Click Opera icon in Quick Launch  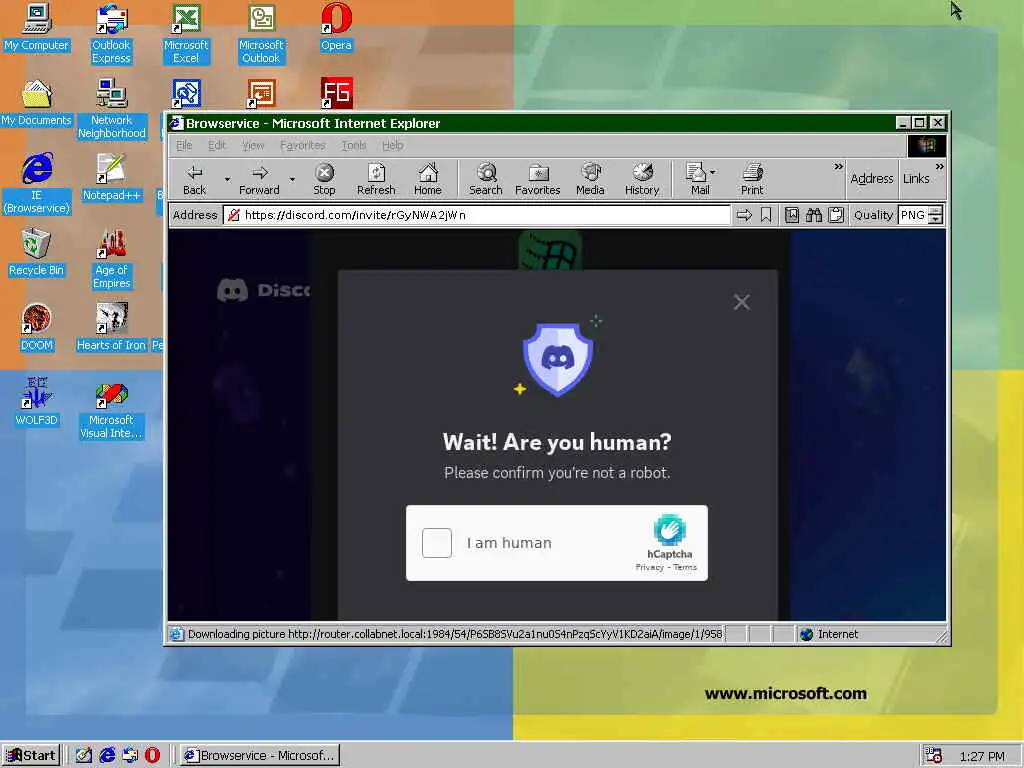pos(152,755)
